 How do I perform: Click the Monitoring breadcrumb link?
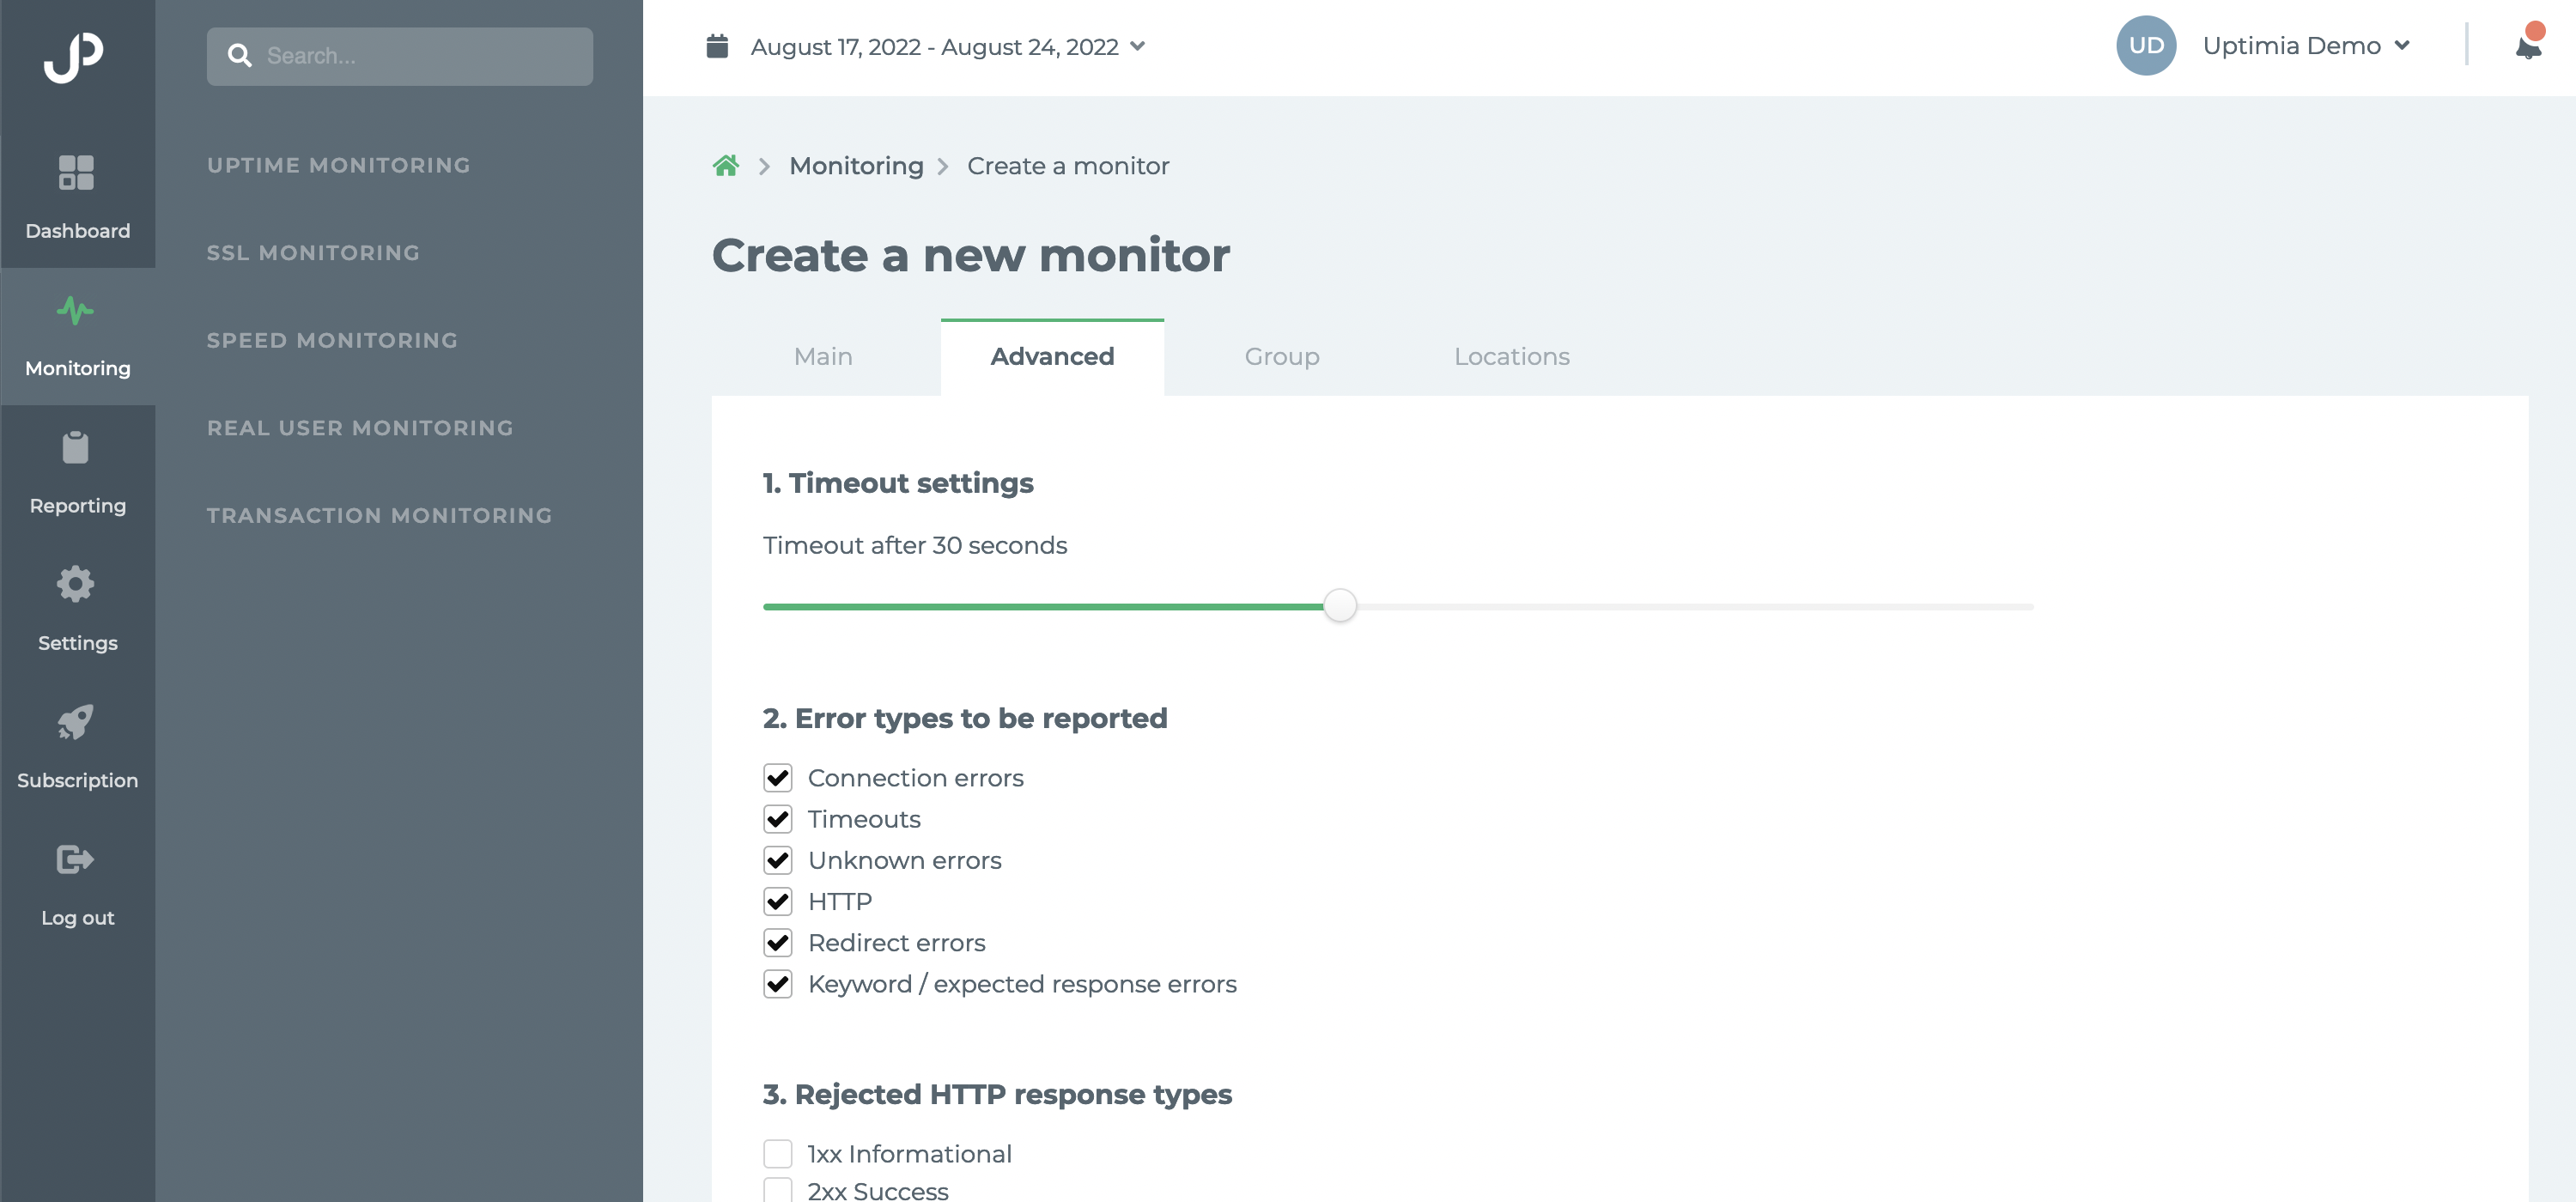(x=856, y=166)
